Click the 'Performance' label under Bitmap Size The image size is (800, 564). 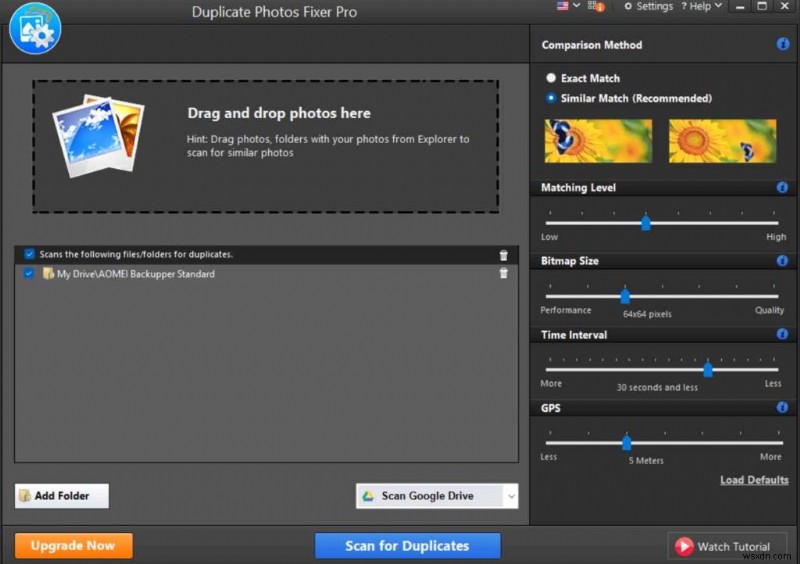coord(566,310)
